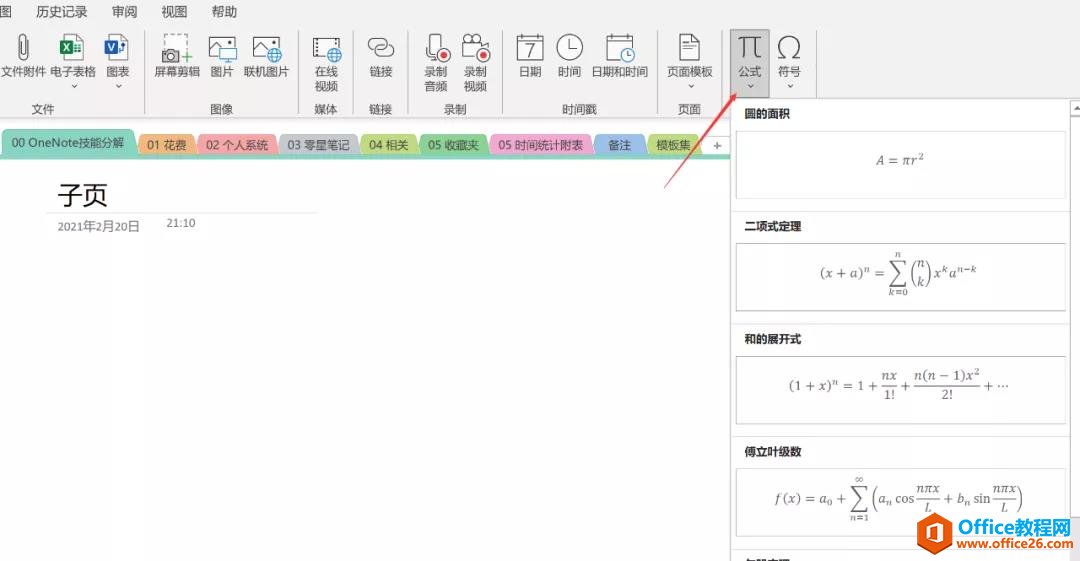Click the 链接 link icon

[x=380, y=48]
